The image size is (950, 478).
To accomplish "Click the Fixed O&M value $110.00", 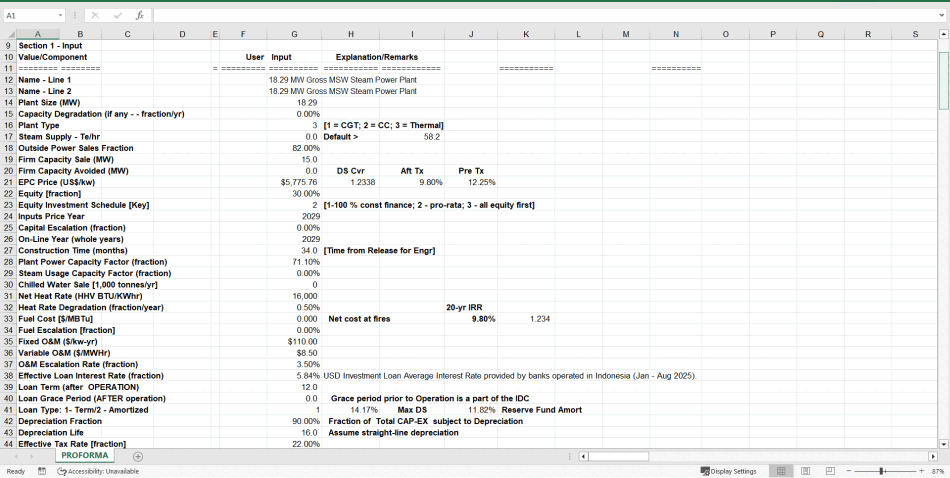I will 294,342.
